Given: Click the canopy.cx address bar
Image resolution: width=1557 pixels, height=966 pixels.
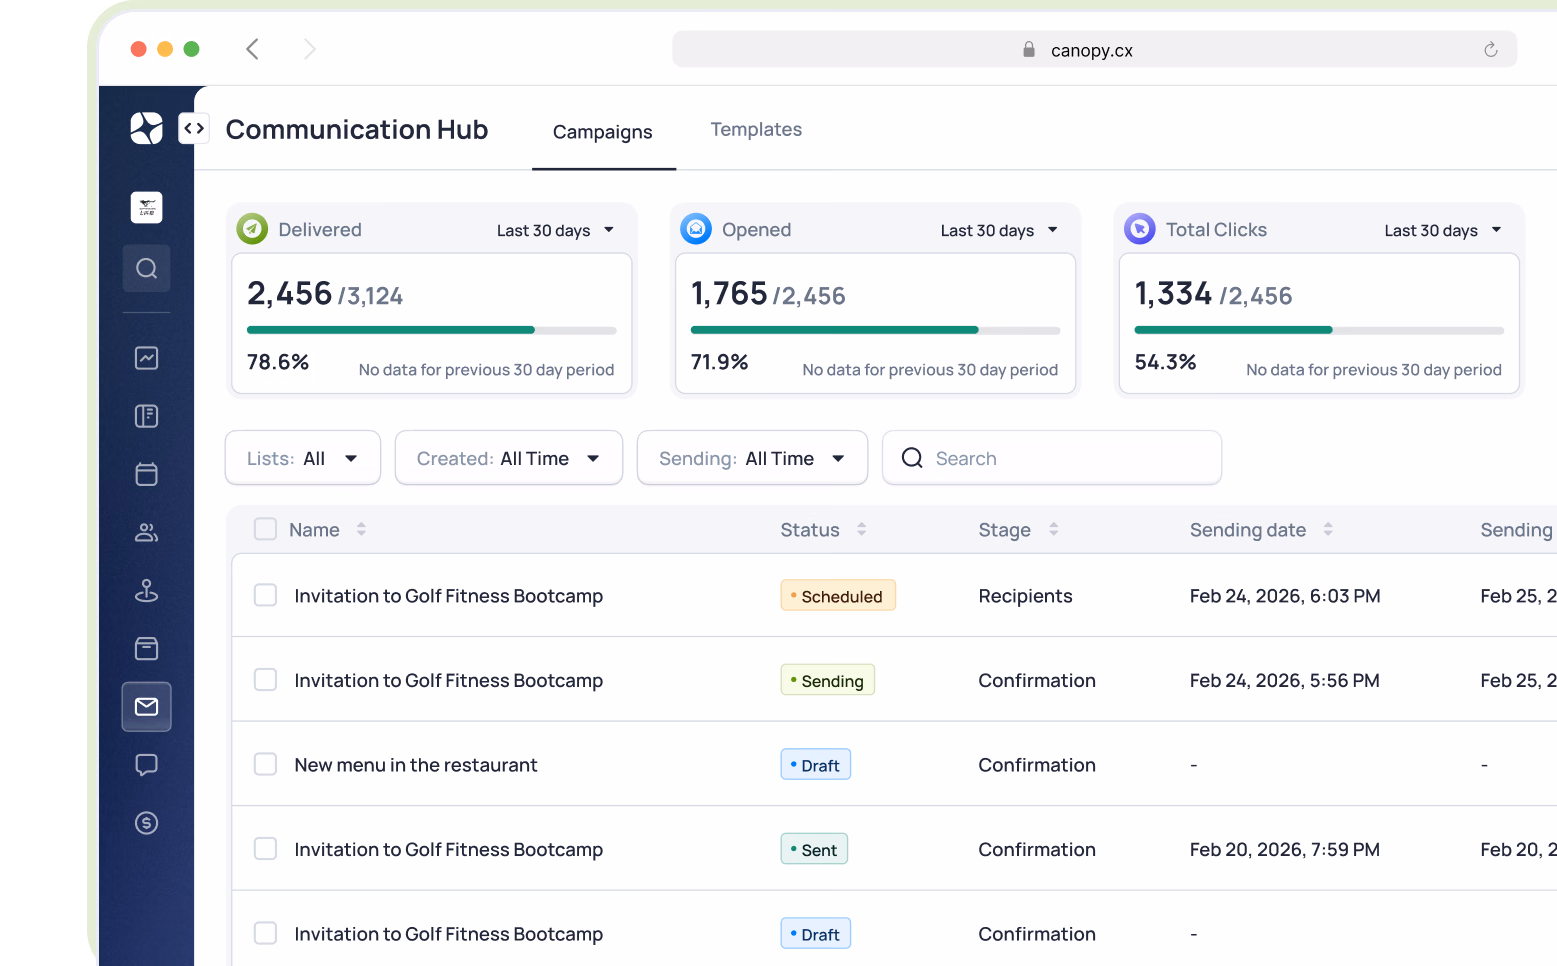Looking at the screenshot, I should [1094, 49].
